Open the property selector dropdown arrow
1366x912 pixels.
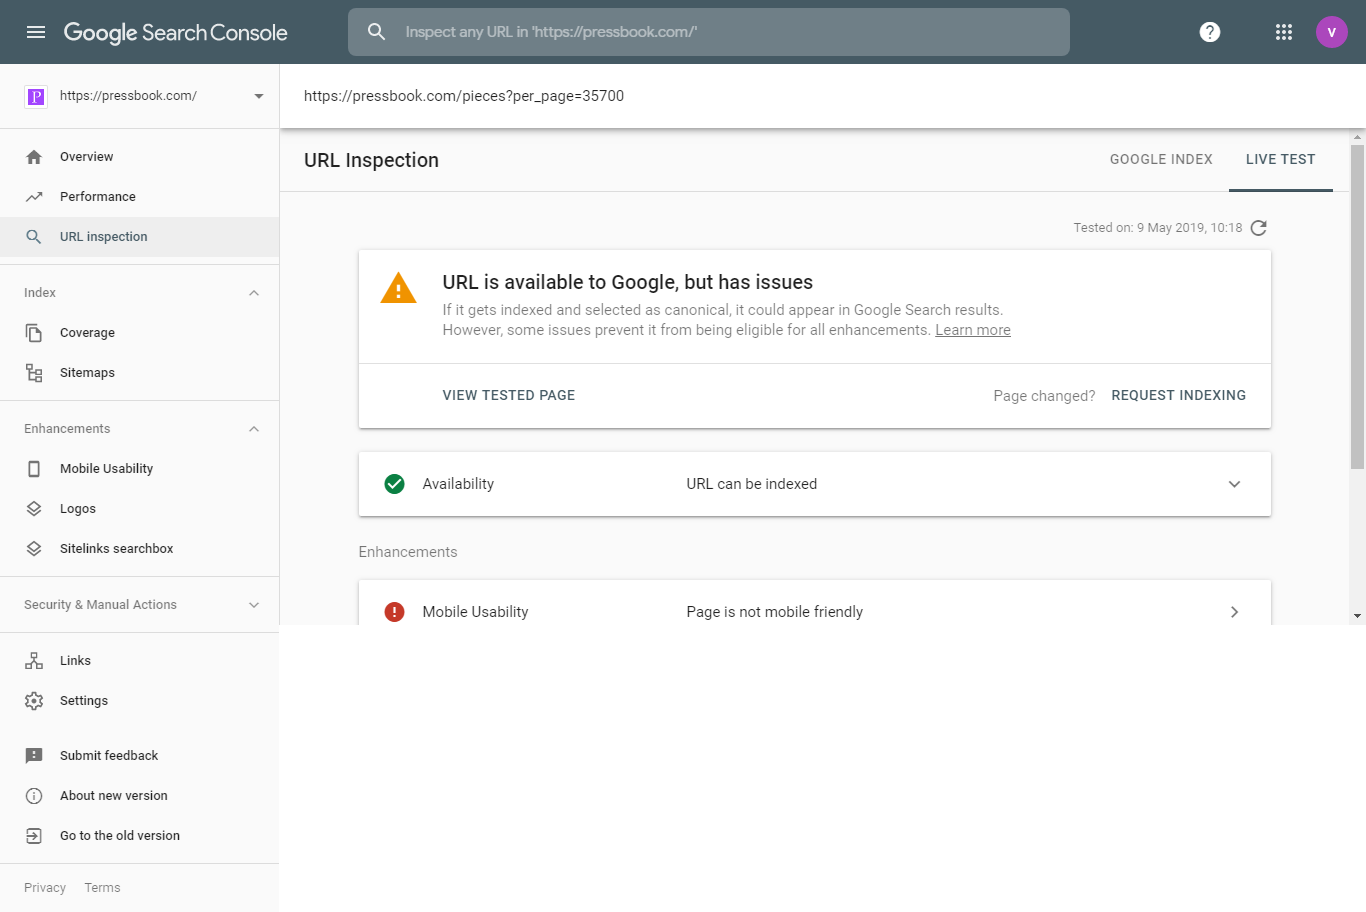click(259, 96)
